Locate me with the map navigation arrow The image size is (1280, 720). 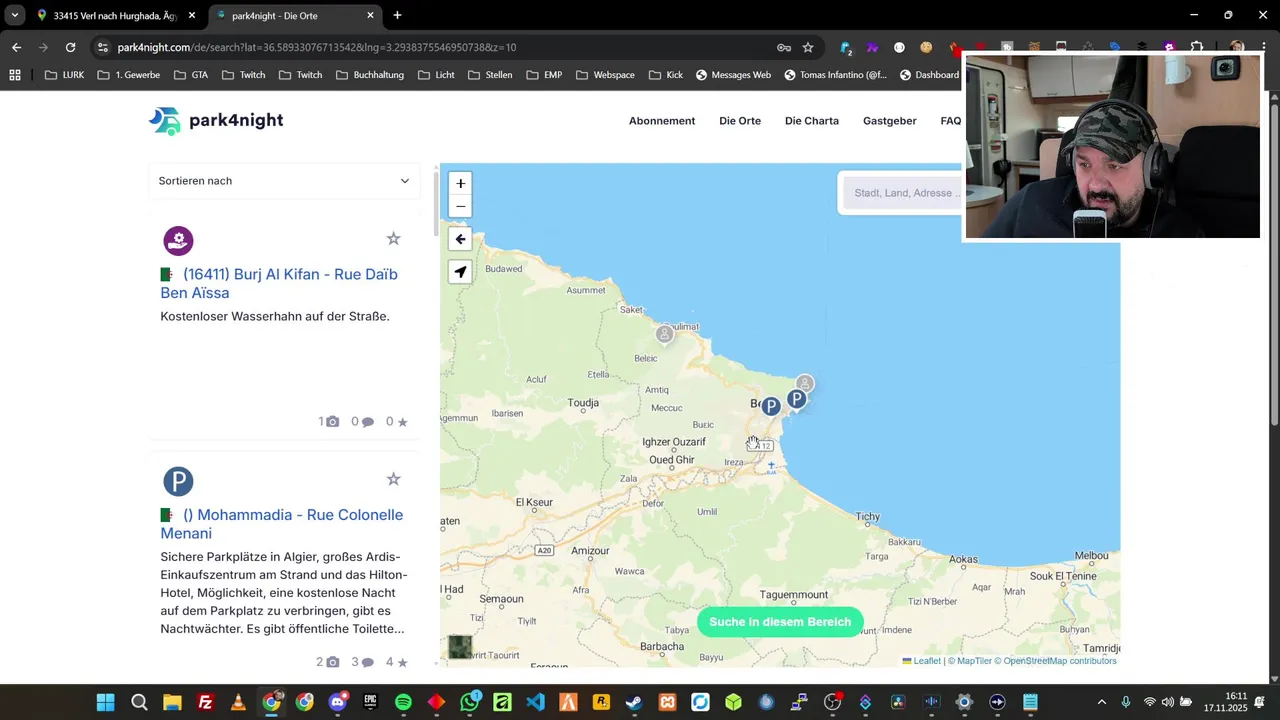[x=460, y=272]
